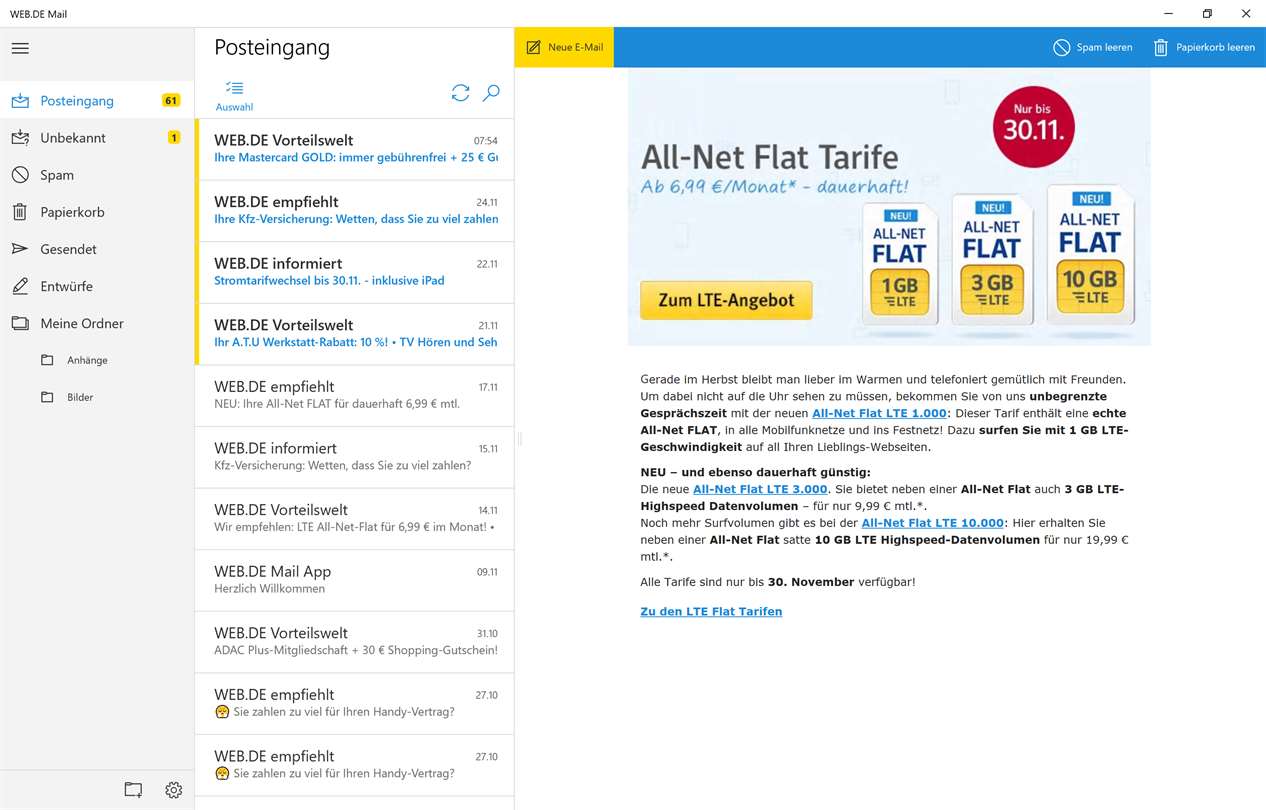Click the refresh inbox icon
The width and height of the screenshot is (1266, 810).
(460, 93)
